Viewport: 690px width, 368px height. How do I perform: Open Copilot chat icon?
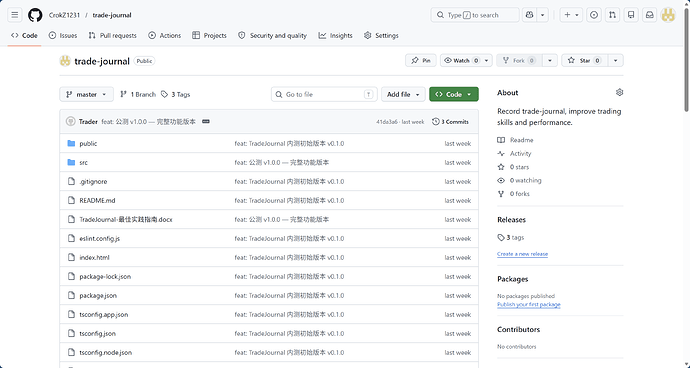(x=529, y=15)
